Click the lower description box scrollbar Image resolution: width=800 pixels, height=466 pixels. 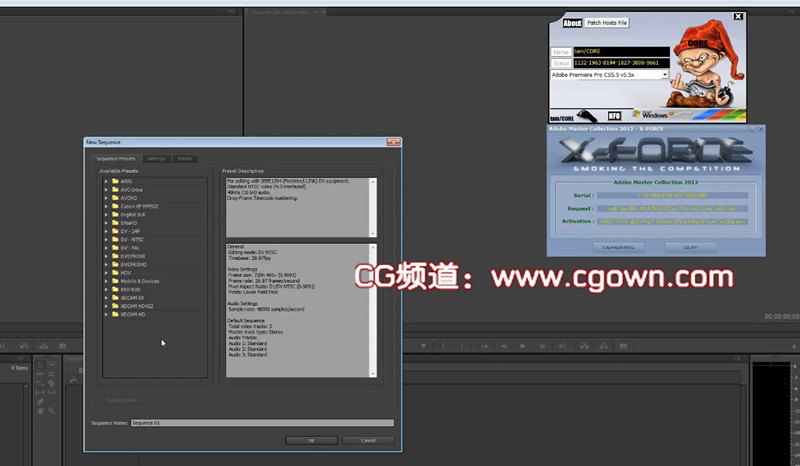373,310
